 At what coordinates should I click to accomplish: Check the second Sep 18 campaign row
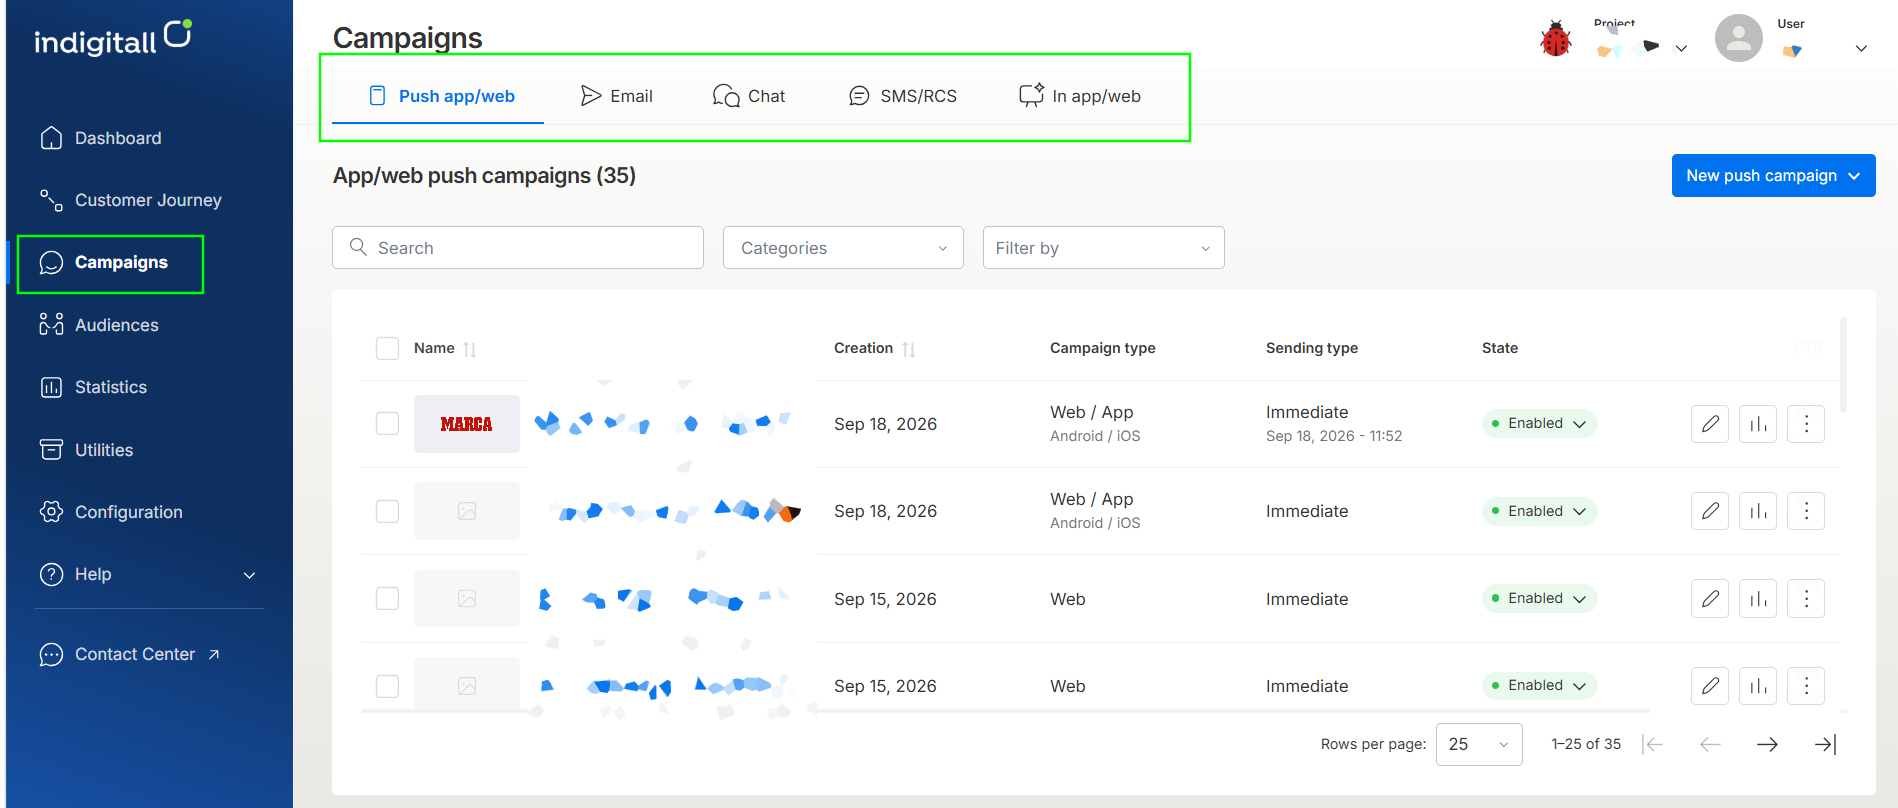(387, 511)
